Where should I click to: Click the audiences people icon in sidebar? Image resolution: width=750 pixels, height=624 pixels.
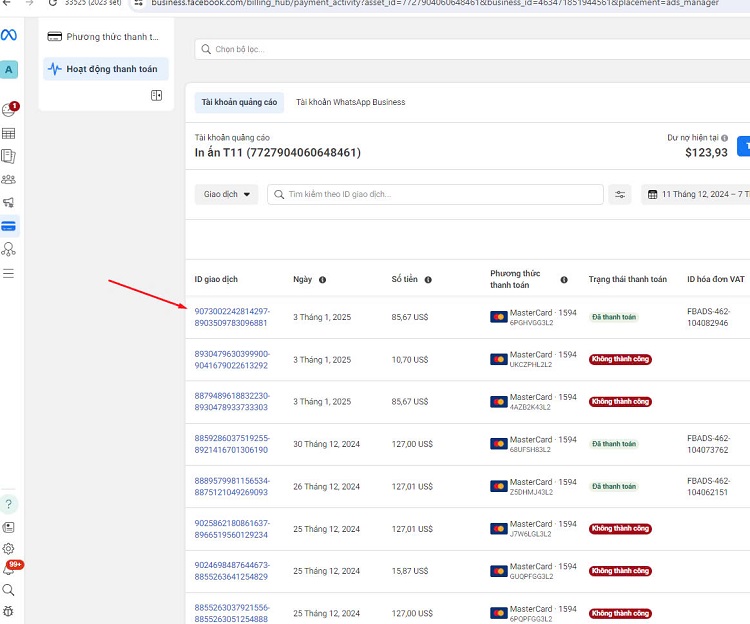tap(9, 180)
